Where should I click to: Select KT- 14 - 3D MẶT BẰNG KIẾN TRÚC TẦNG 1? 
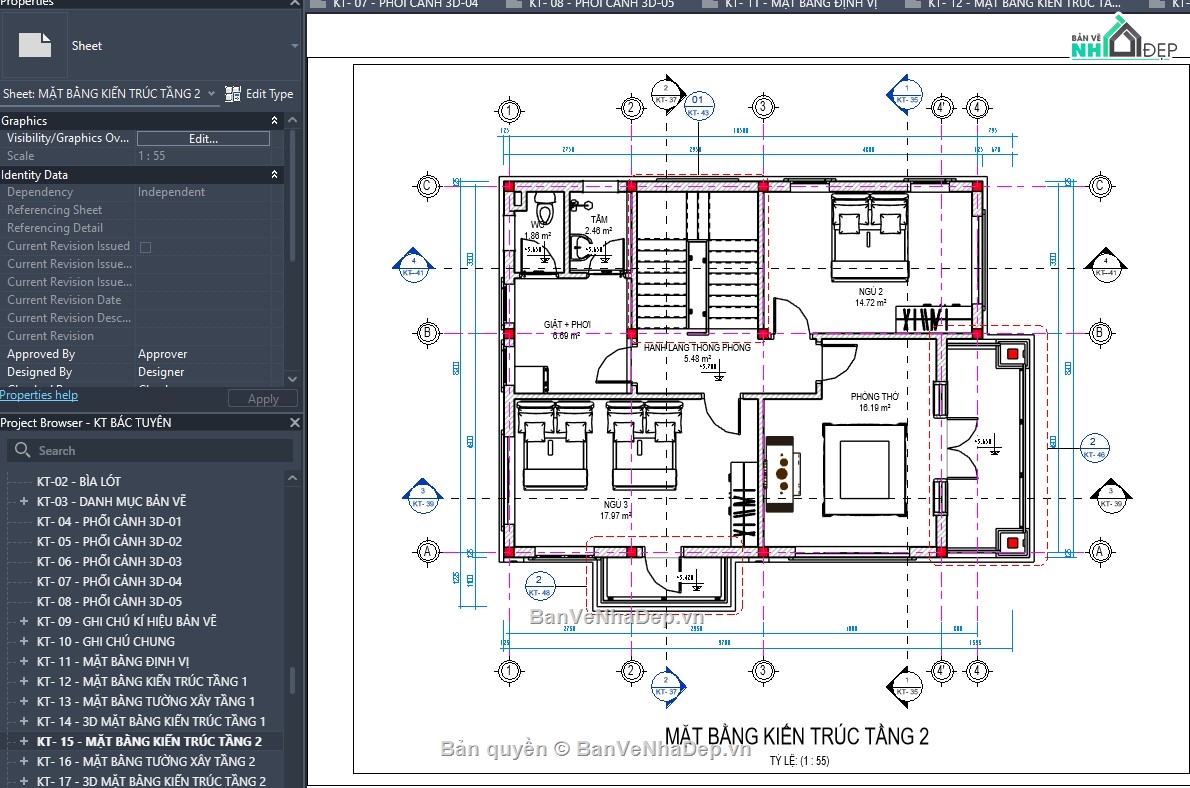tap(151, 721)
